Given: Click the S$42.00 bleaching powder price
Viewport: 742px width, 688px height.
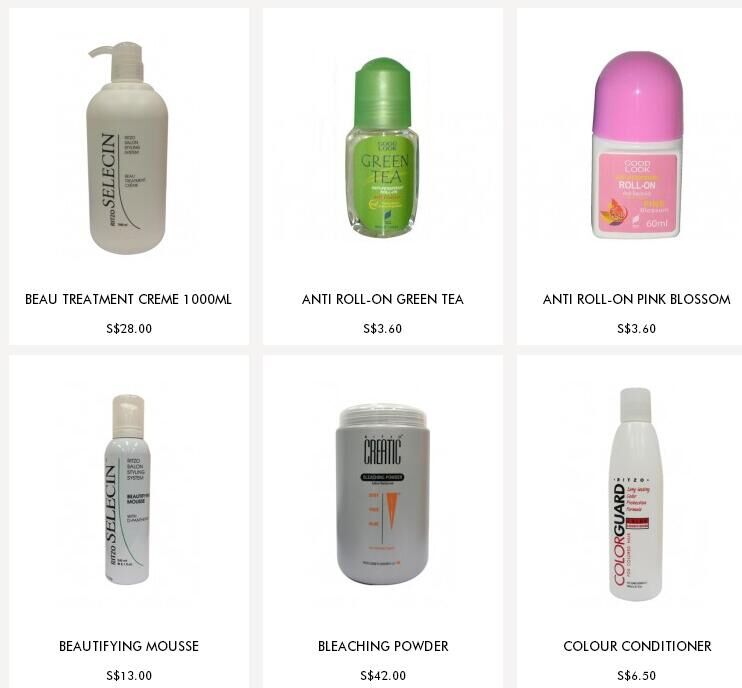Looking at the screenshot, I should coord(383,676).
